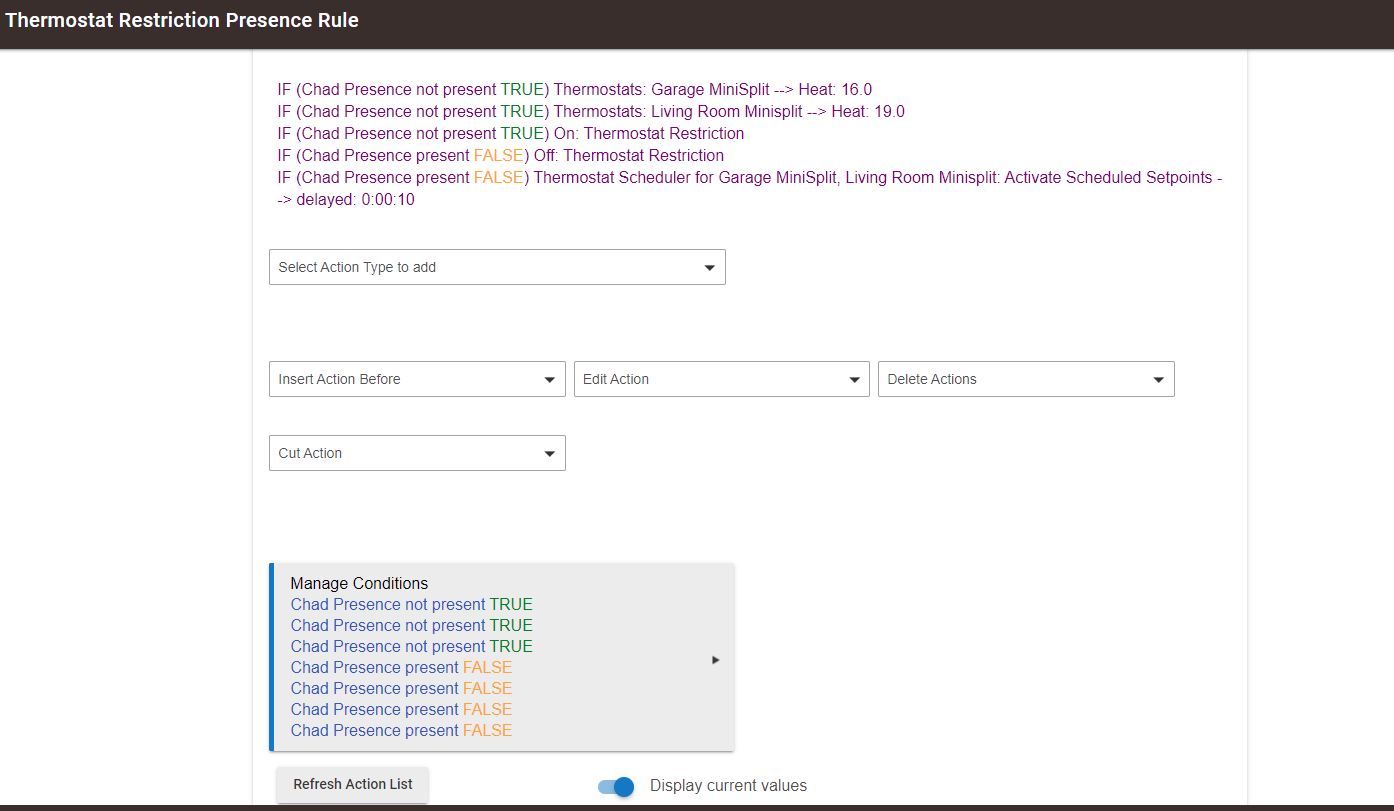This screenshot has height=811, width=1394.
Task: Open the Cut Action dropdown
Action: 417,453
